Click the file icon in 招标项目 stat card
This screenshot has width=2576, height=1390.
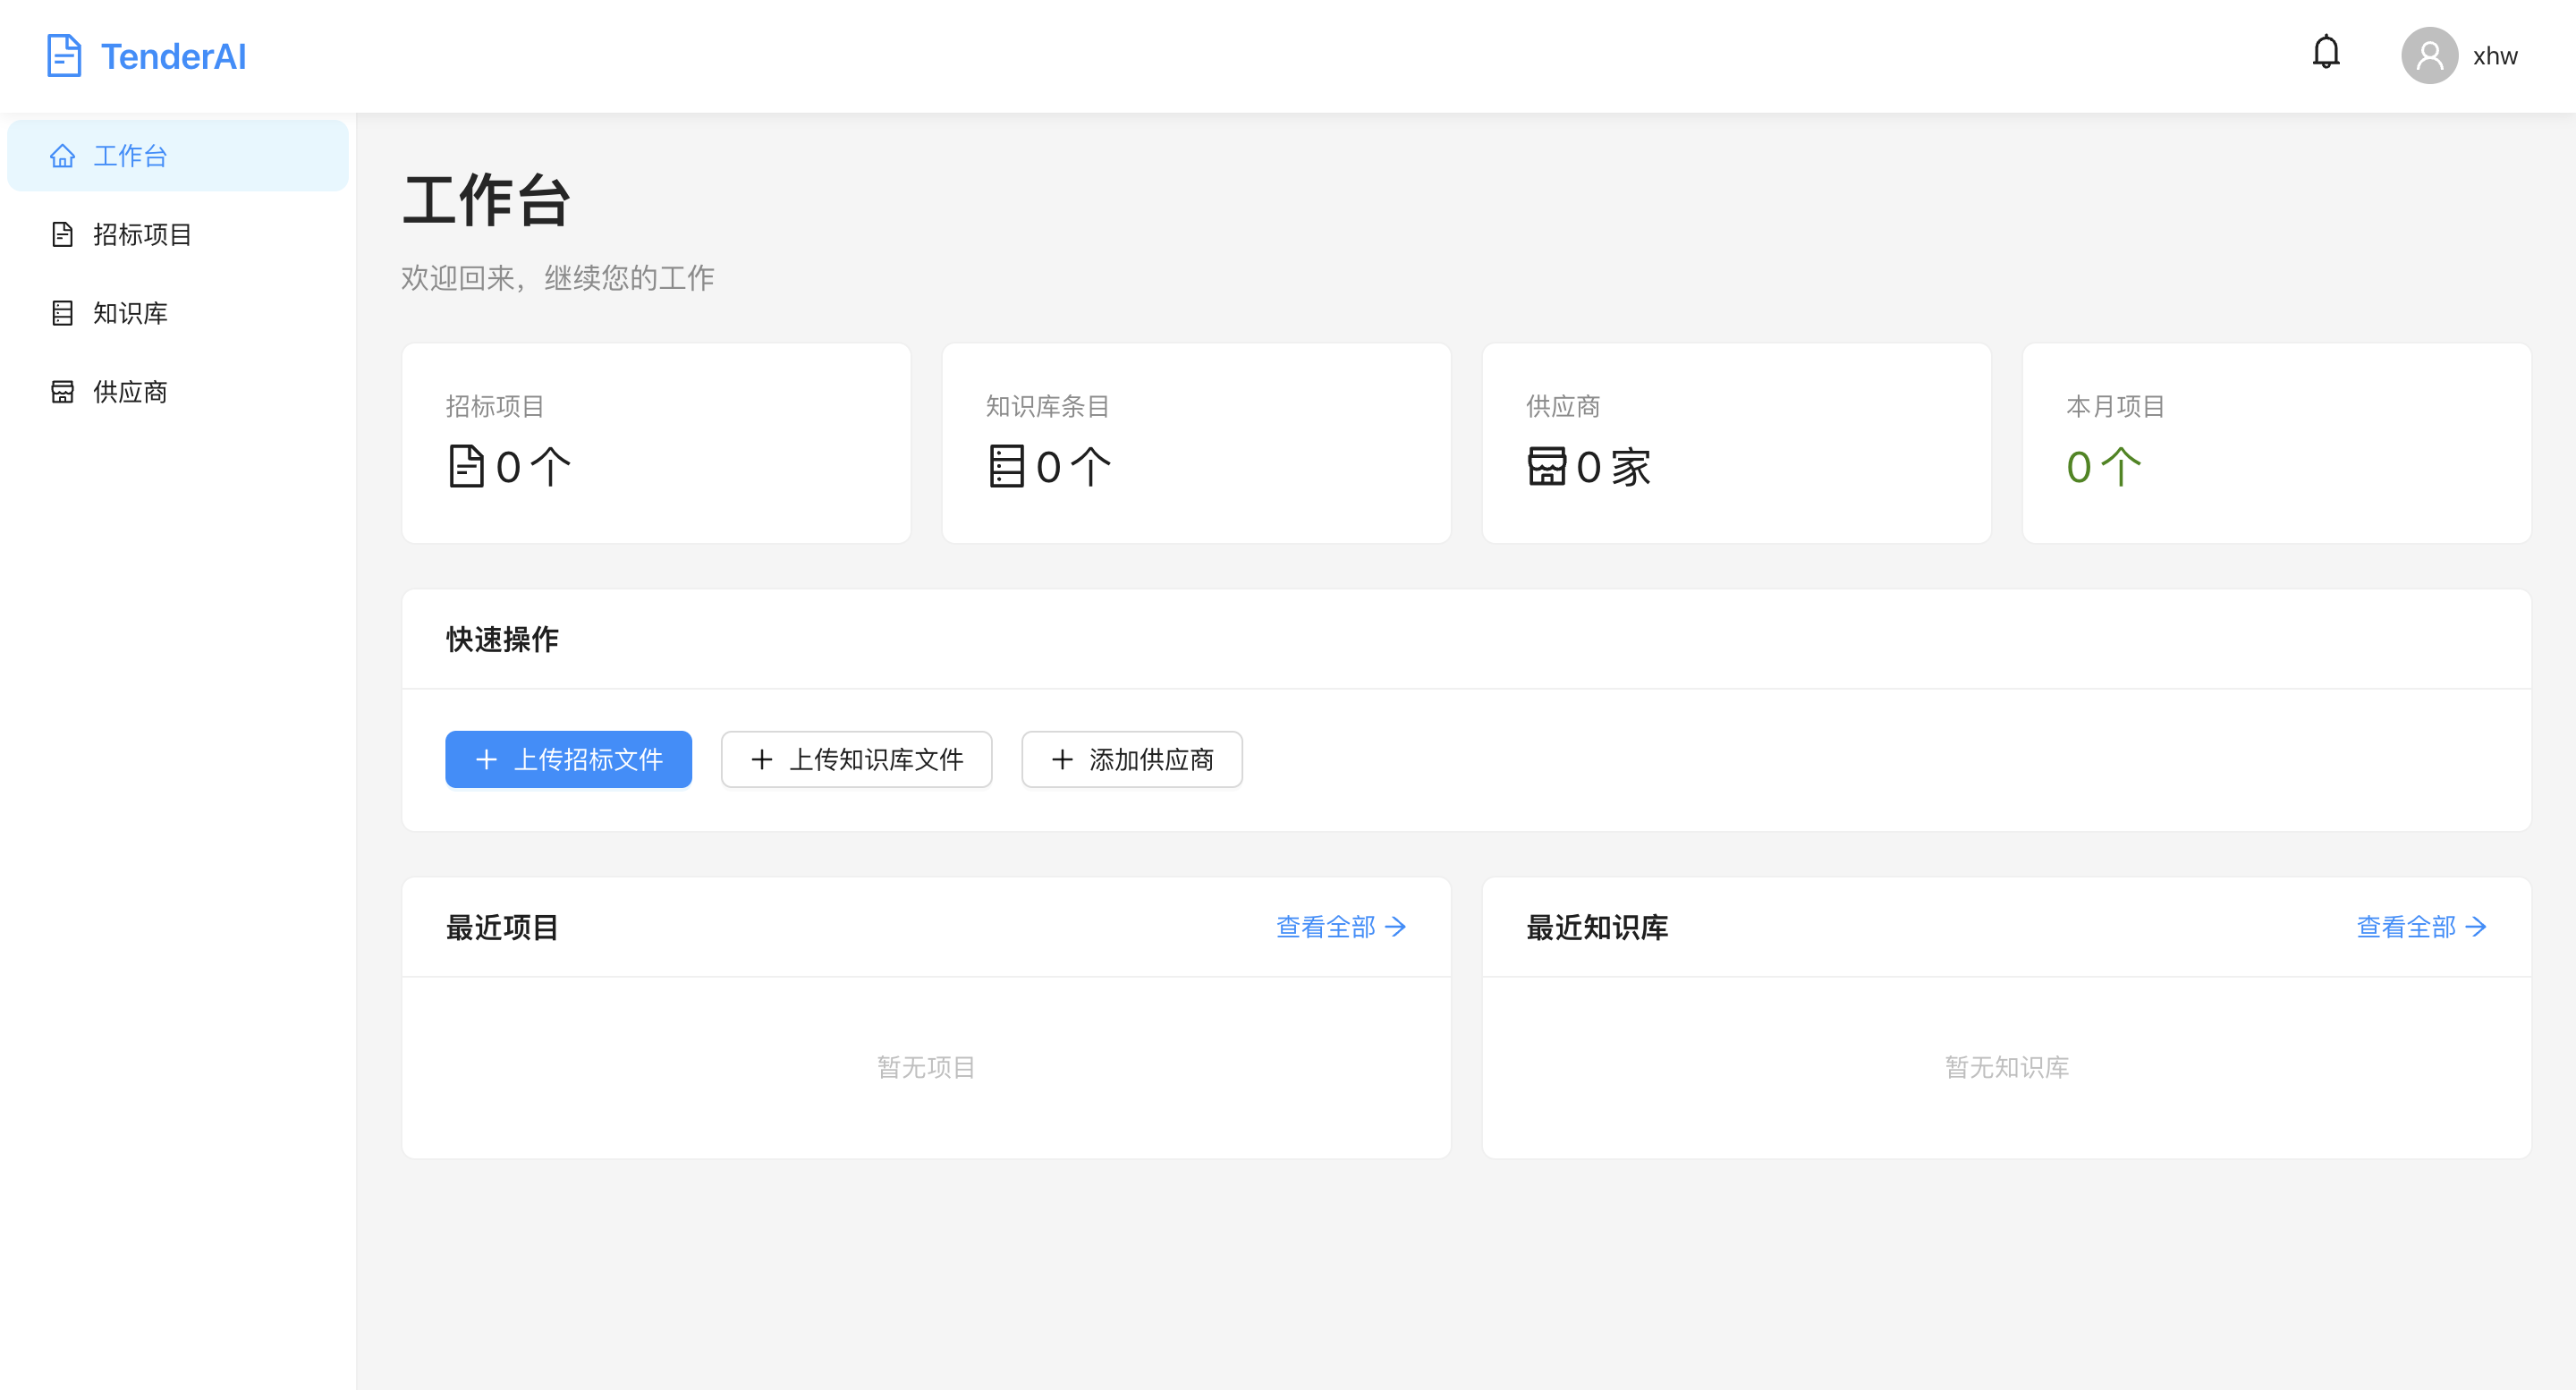(x=466, y=467)
